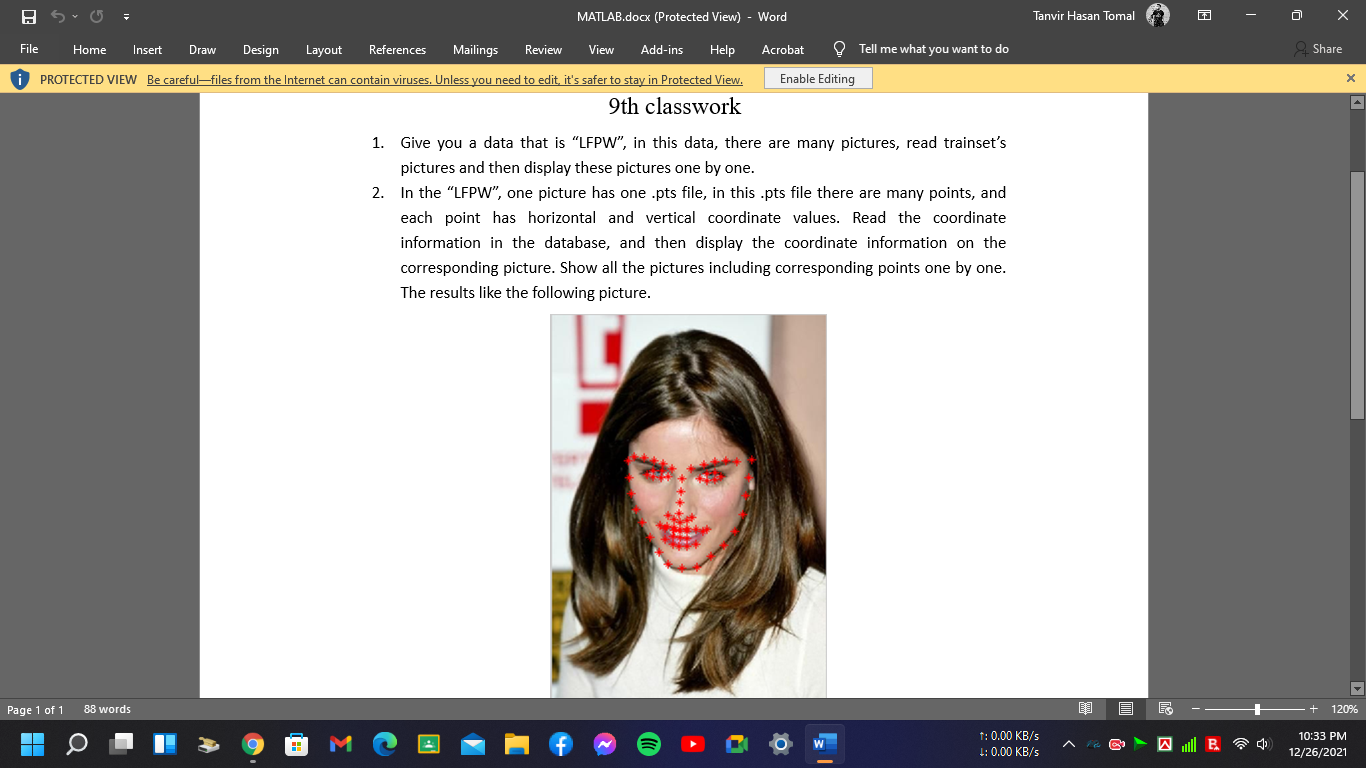1366x768 pixels.
Task: Open Spotify from the taskbar
Action: tap(648, 744)
